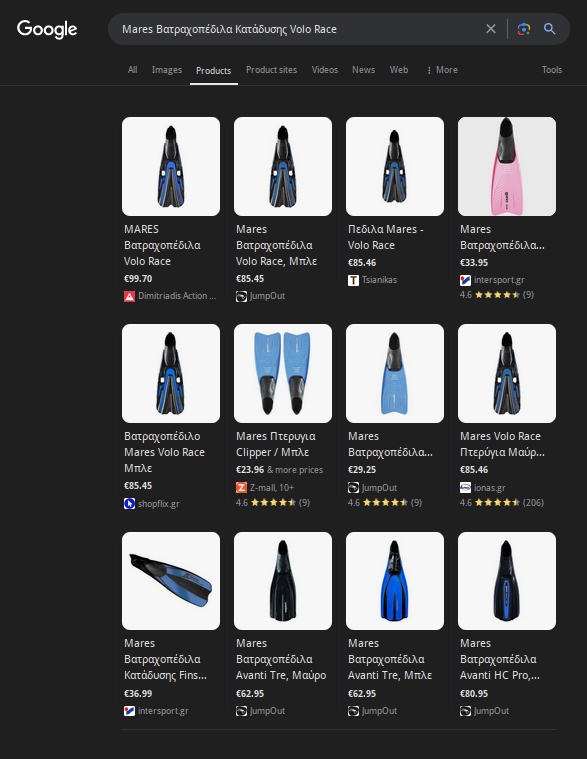Image resolution: width=587 pixels, height=759 pixels.
Task: Click JumpOut icon under Avanti HC Pro
Action: tap(465, 711)
